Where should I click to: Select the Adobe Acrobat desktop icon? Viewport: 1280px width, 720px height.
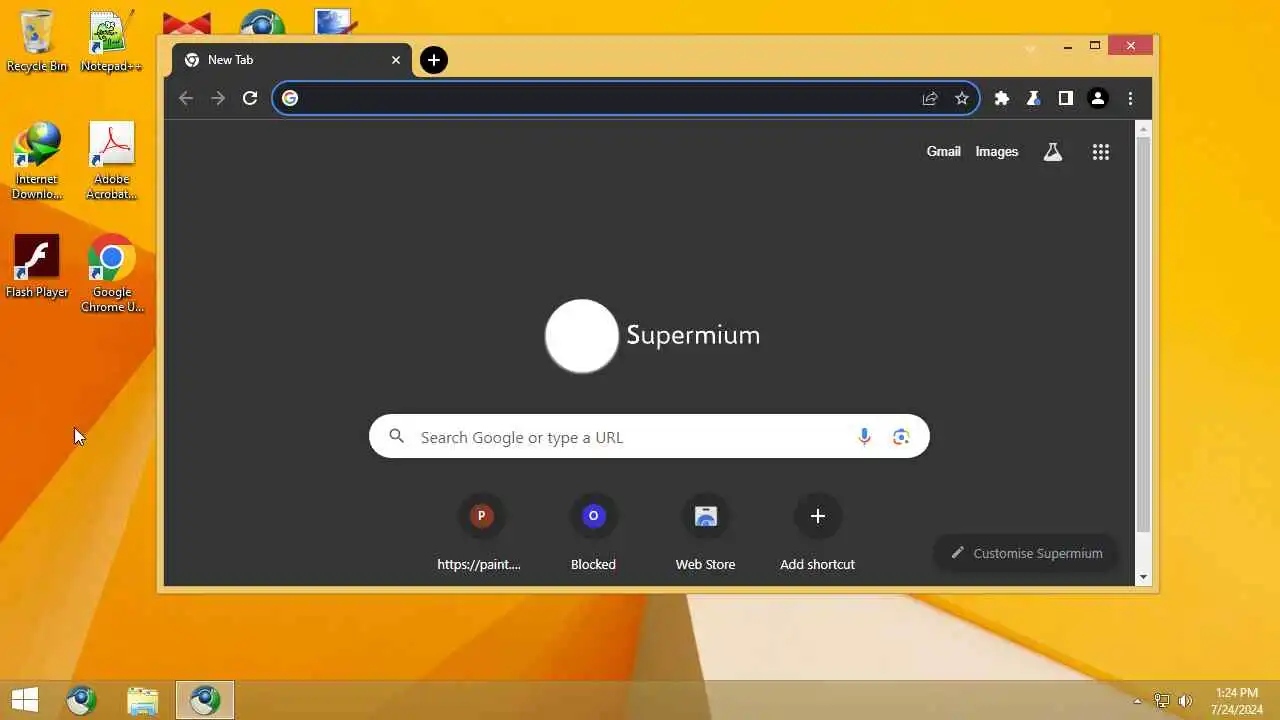click(111, 160)
